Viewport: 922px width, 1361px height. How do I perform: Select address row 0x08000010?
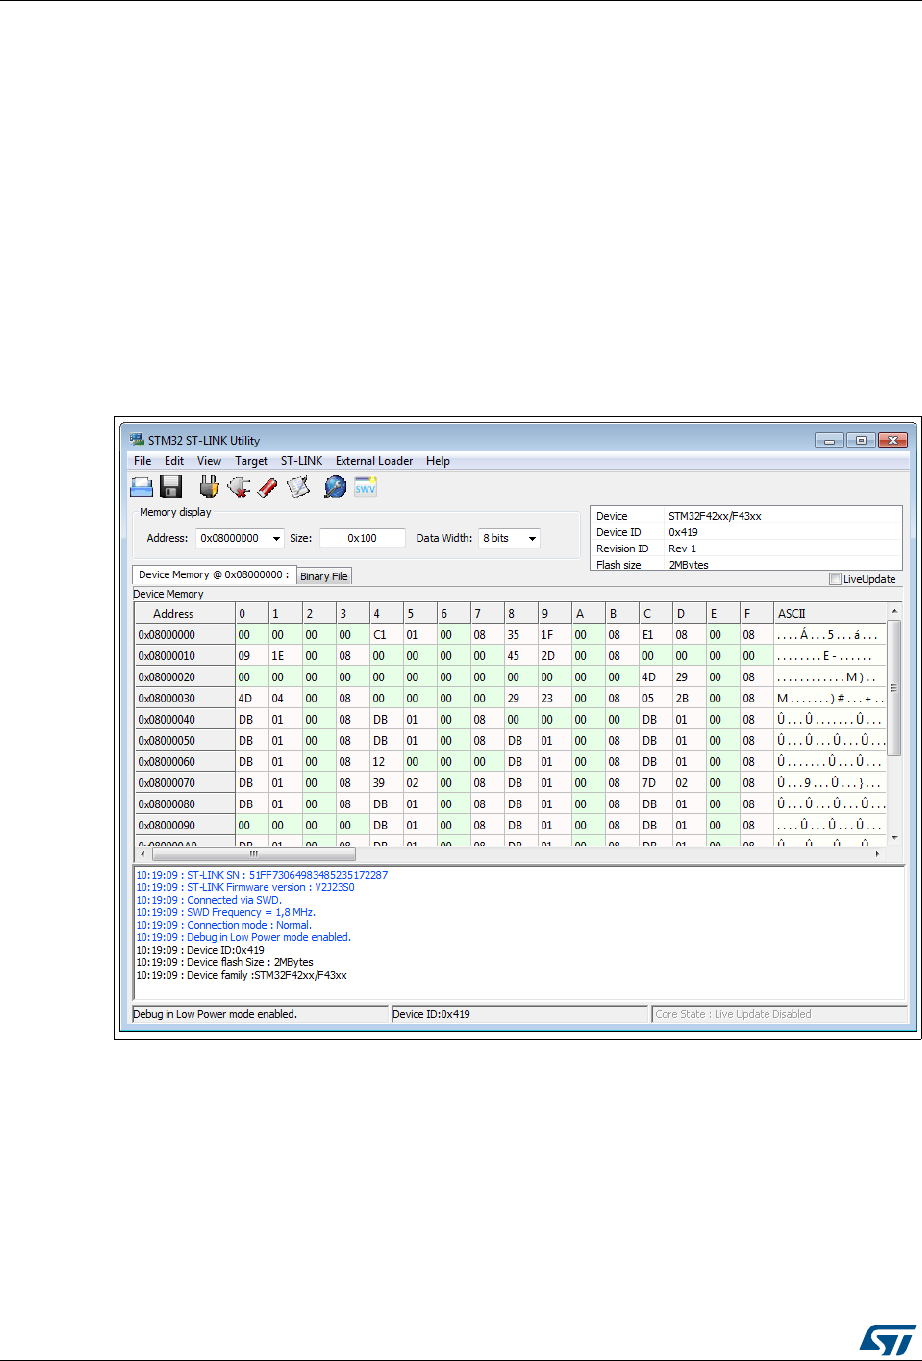[x=183, y=656]
